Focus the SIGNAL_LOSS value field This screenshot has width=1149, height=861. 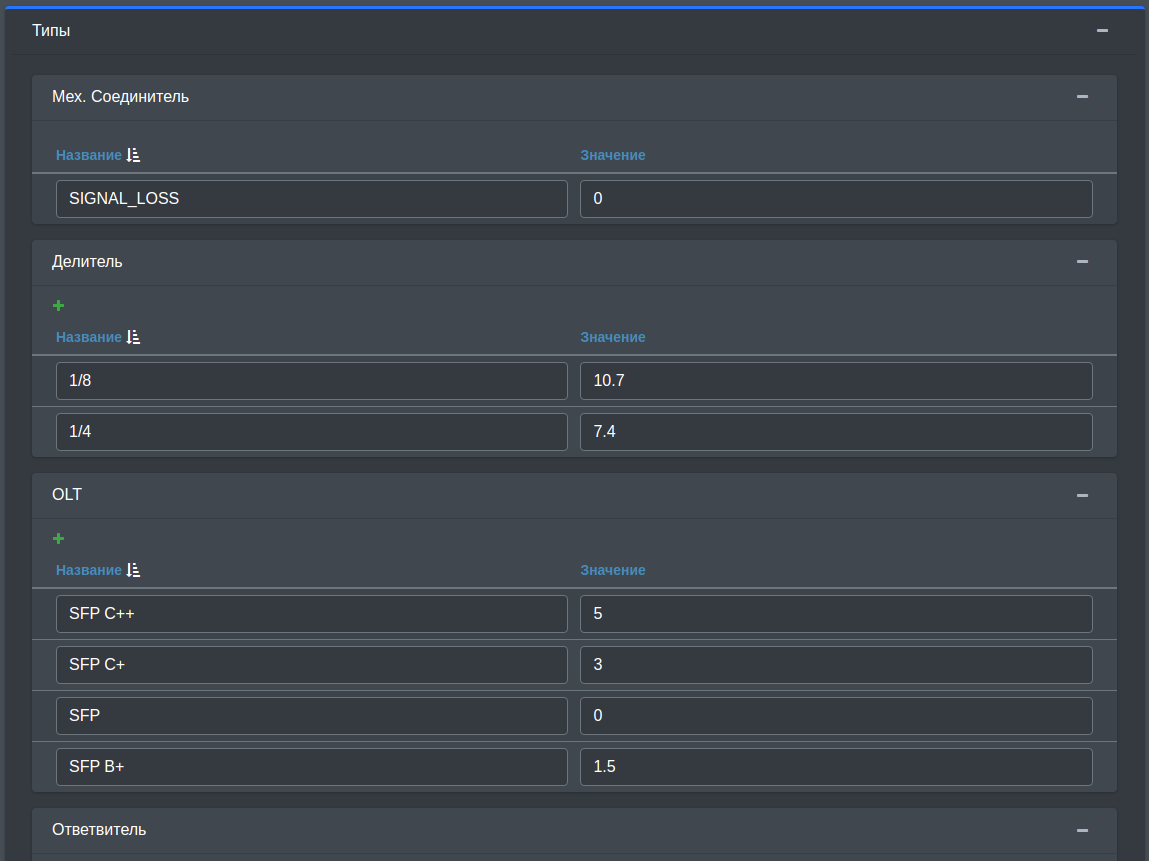point(835,199)
